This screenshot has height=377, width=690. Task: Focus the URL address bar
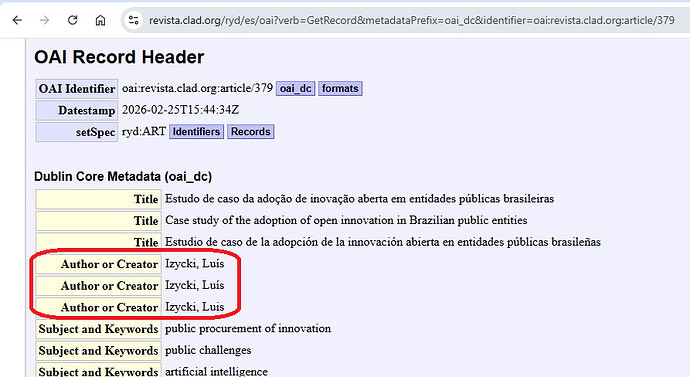pos(411,20)
